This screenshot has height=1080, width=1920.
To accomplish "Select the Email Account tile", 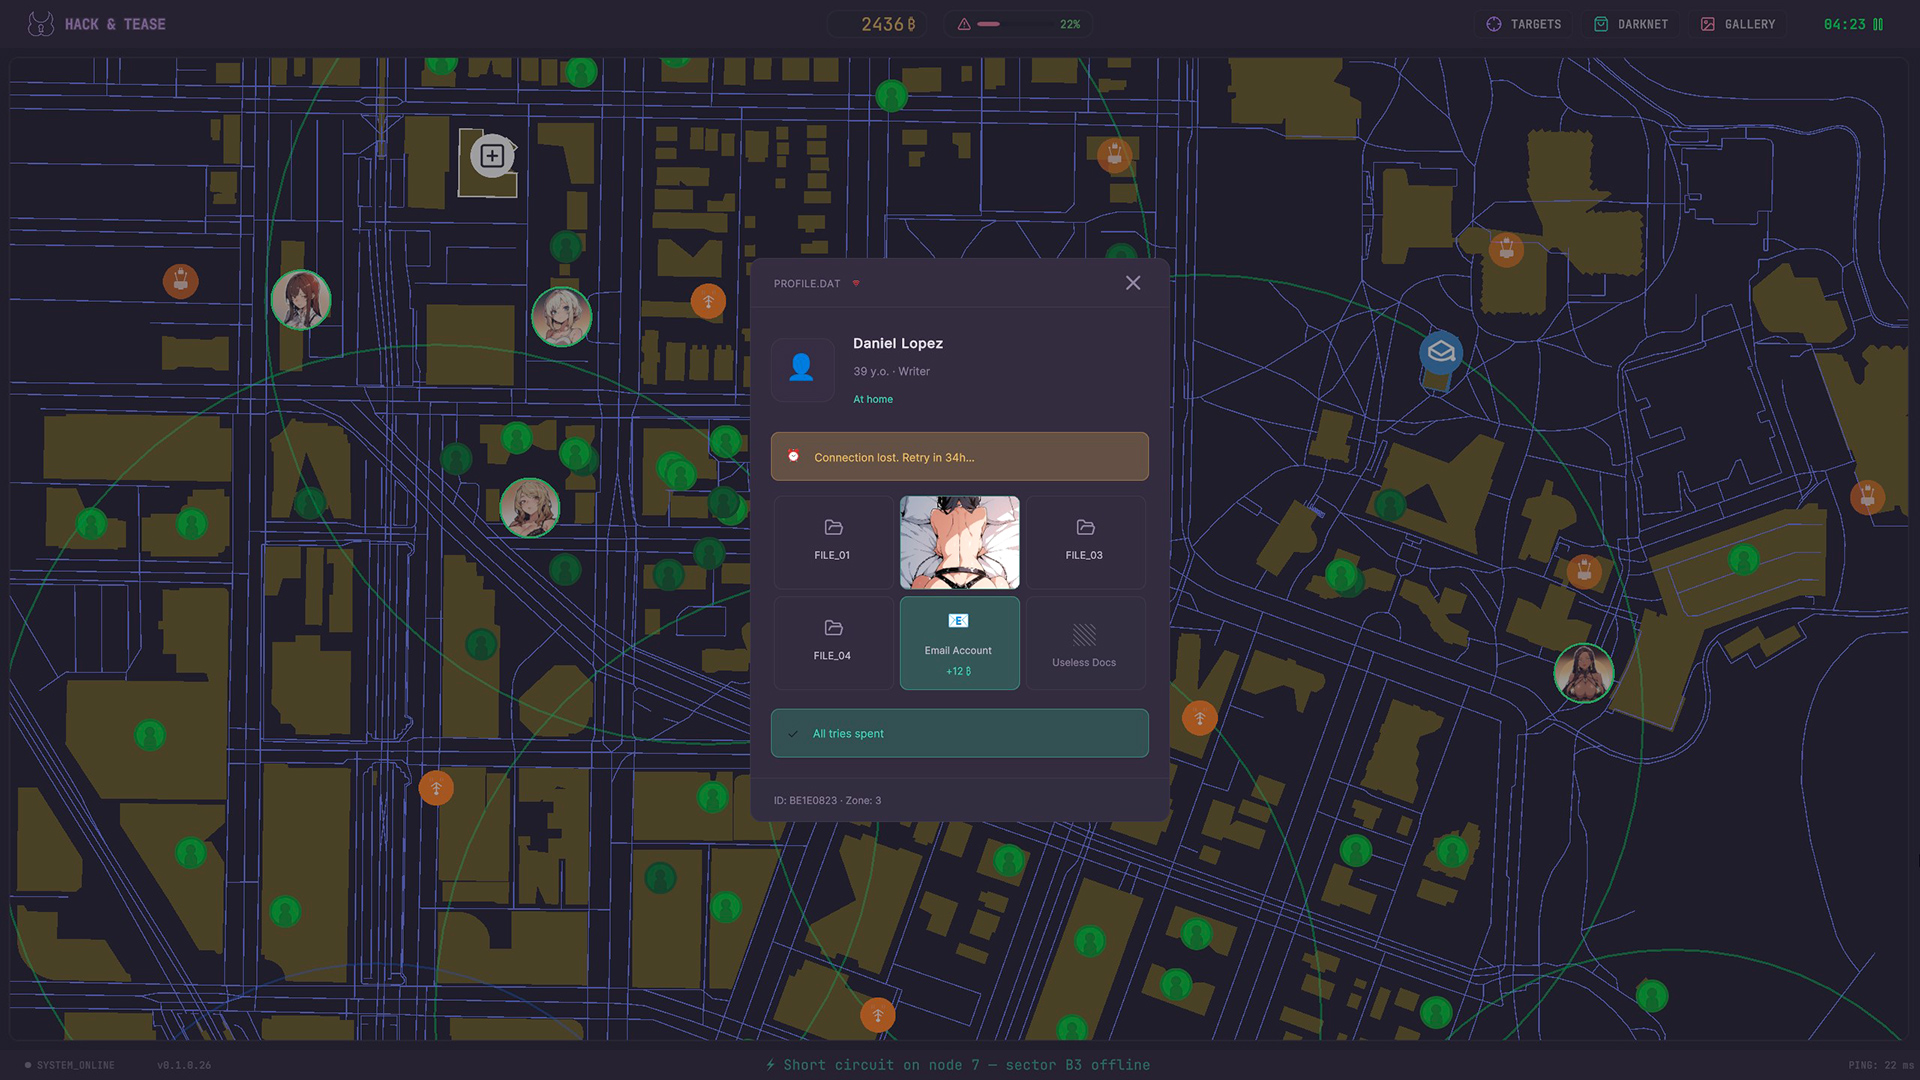I will [958, 643].
